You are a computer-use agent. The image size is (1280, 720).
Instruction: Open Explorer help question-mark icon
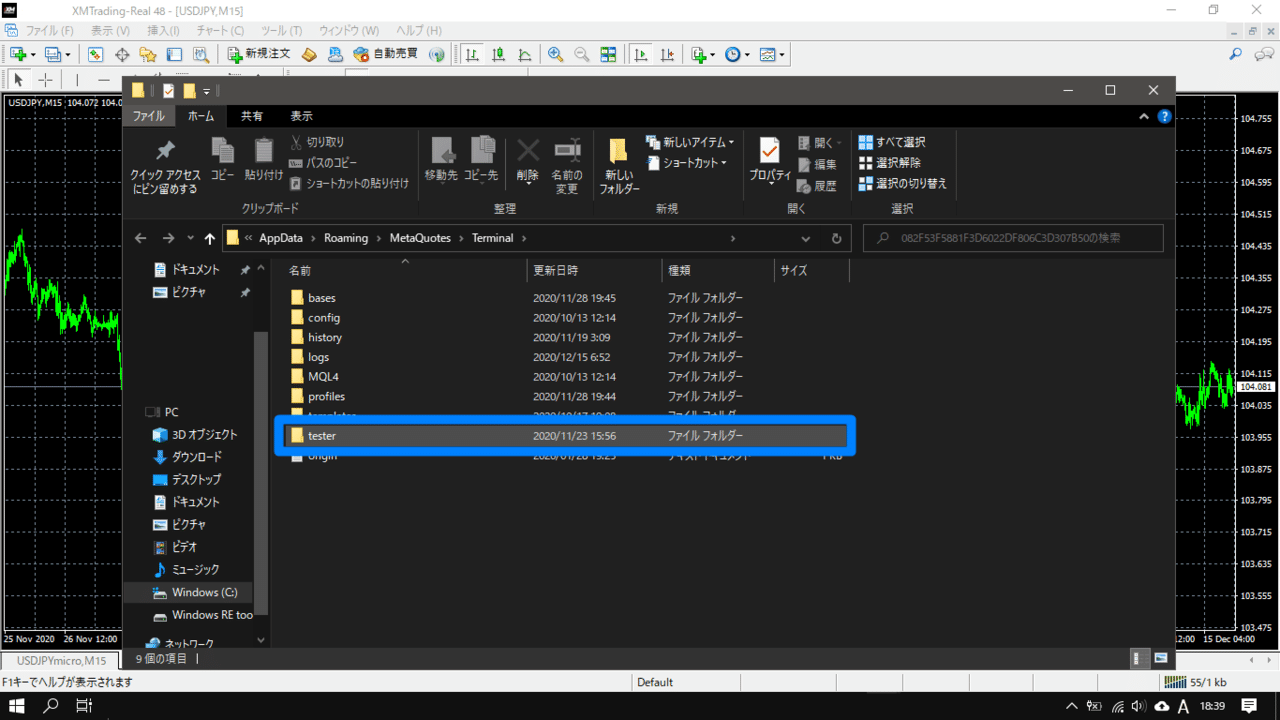point(1164,116)
